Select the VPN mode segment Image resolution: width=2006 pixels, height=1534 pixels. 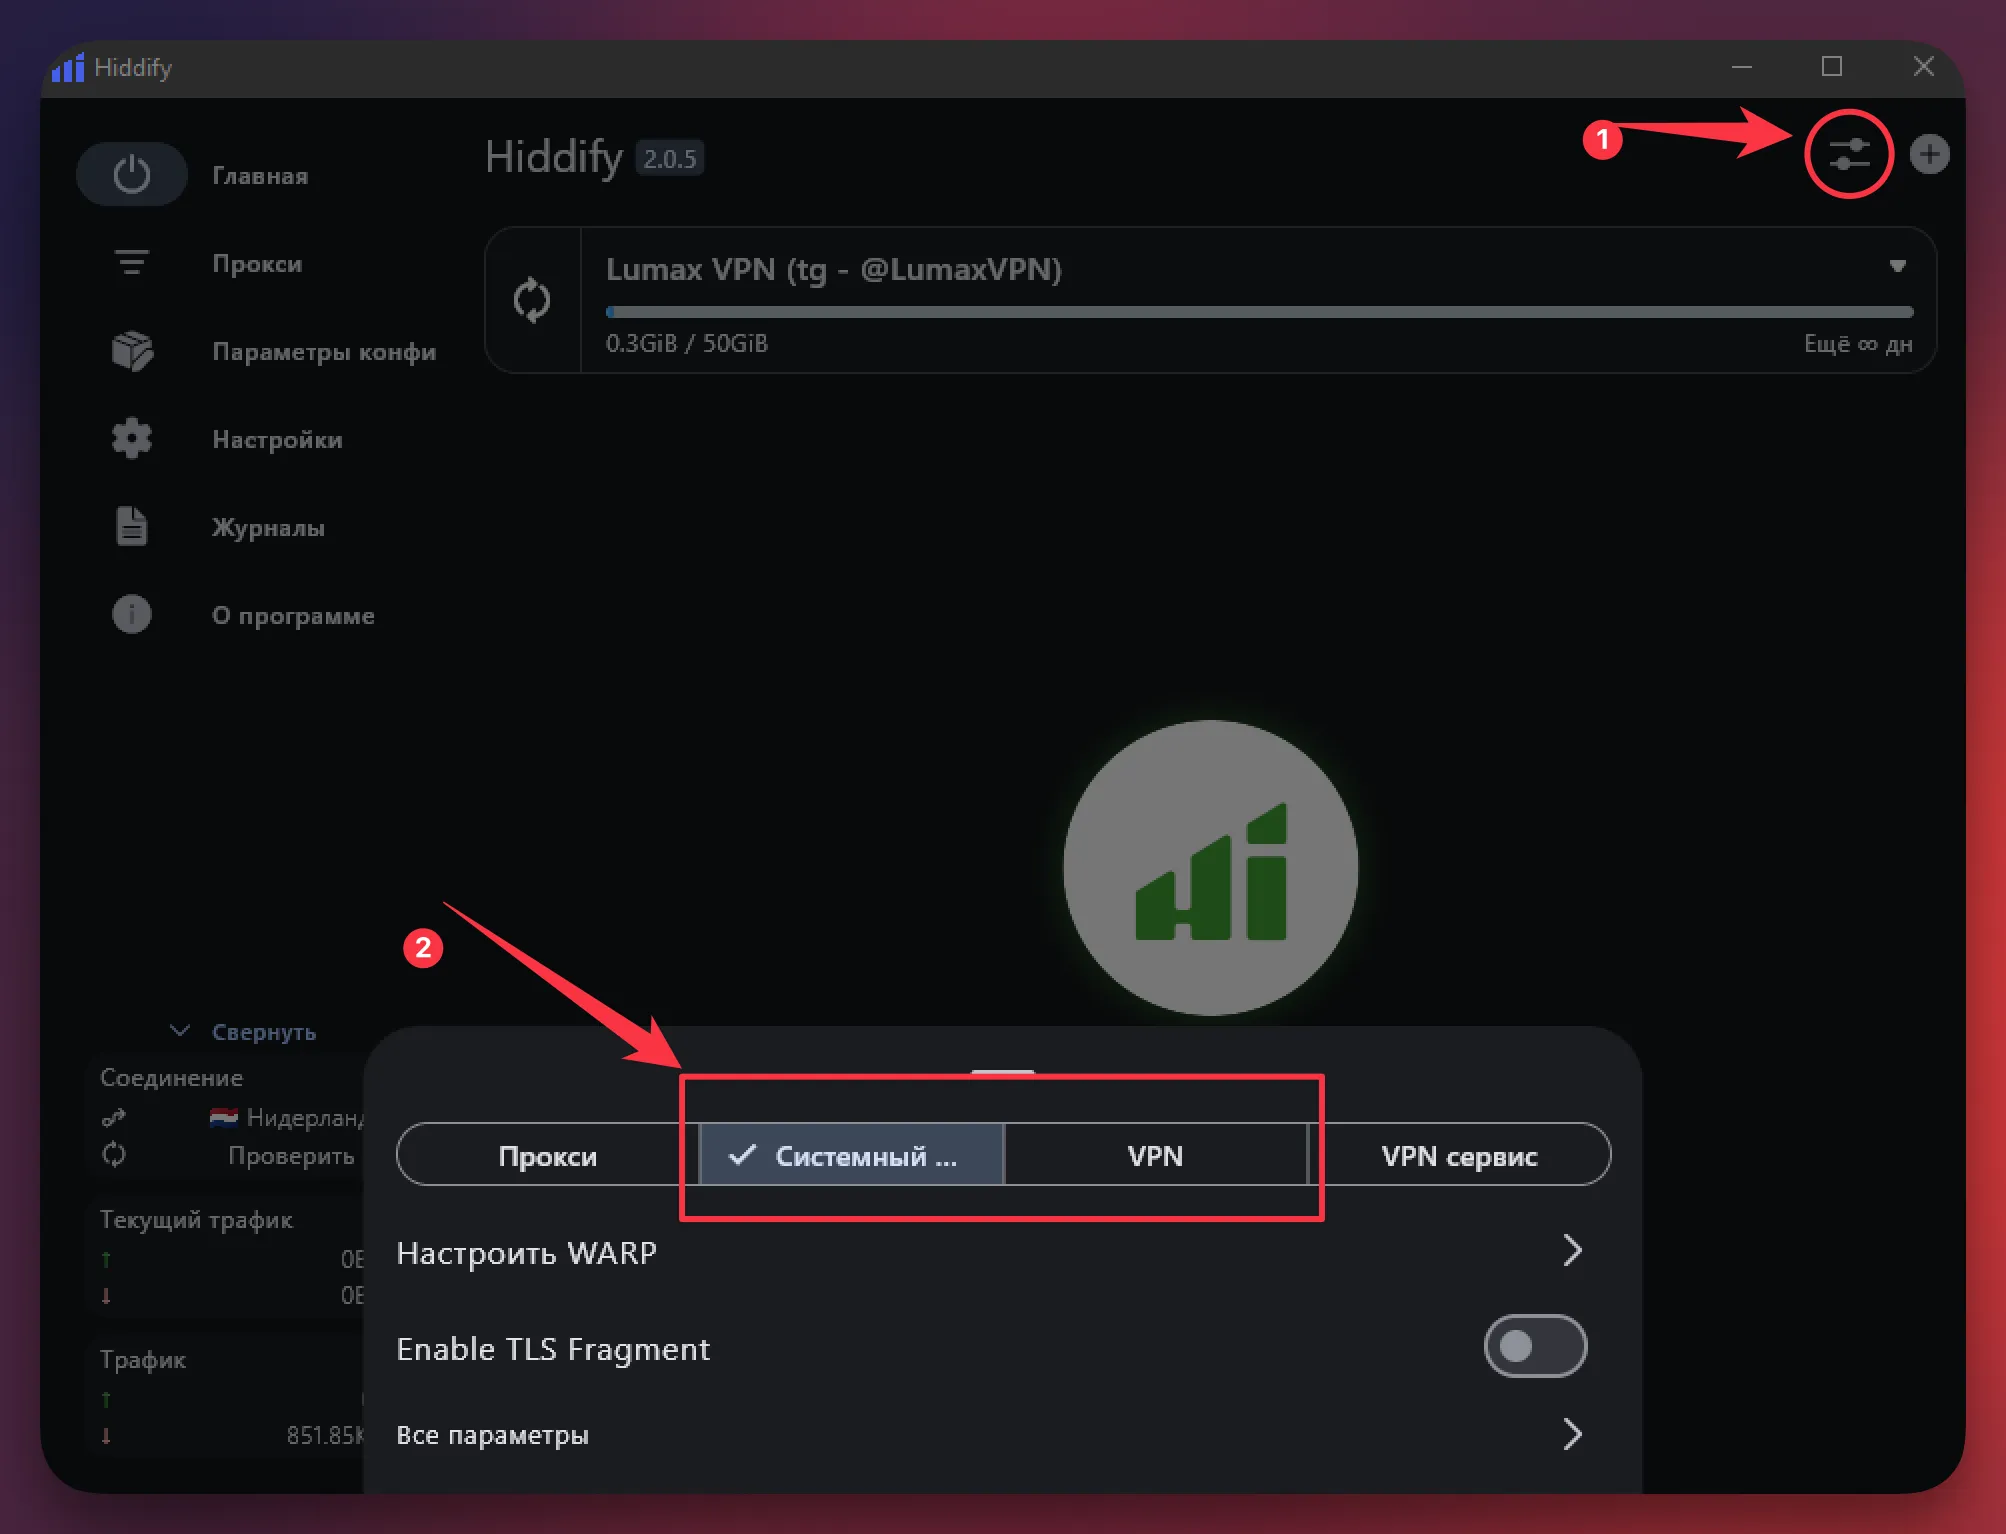point(1155,1155)
